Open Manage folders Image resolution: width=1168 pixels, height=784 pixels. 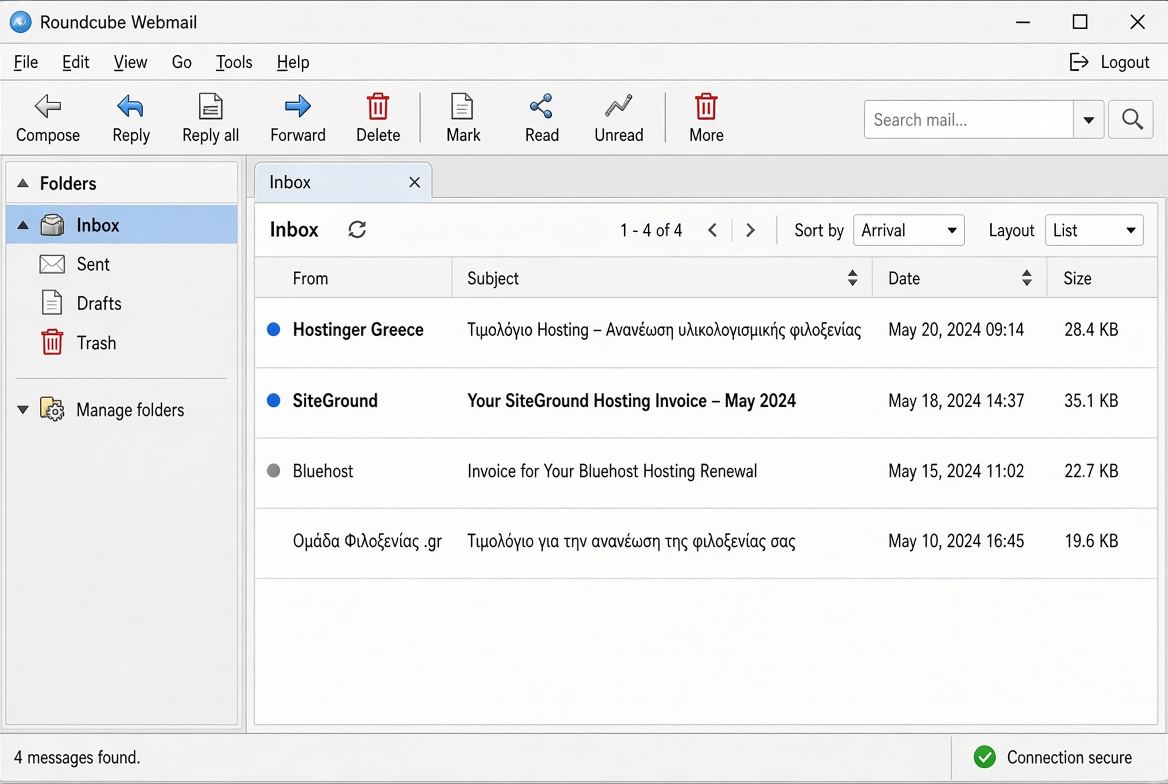130,410
